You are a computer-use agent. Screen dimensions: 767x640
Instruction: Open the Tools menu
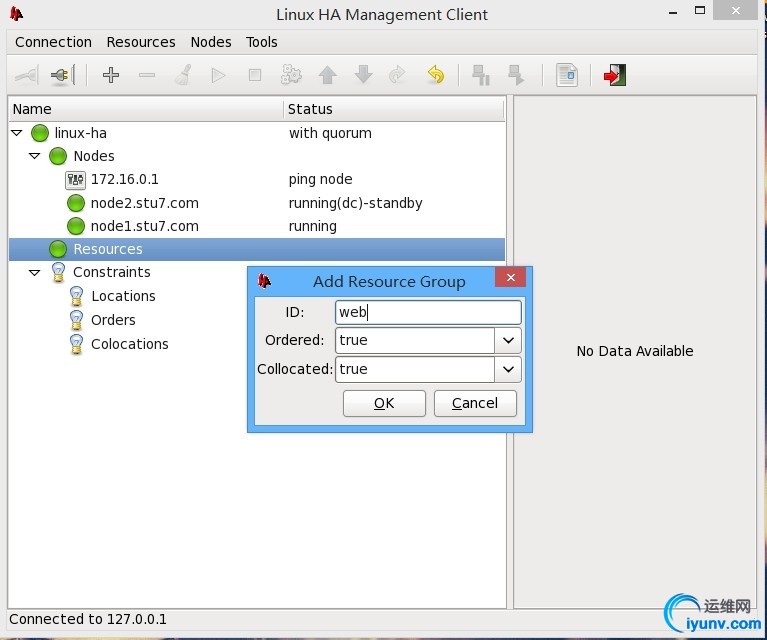point(262,42)
